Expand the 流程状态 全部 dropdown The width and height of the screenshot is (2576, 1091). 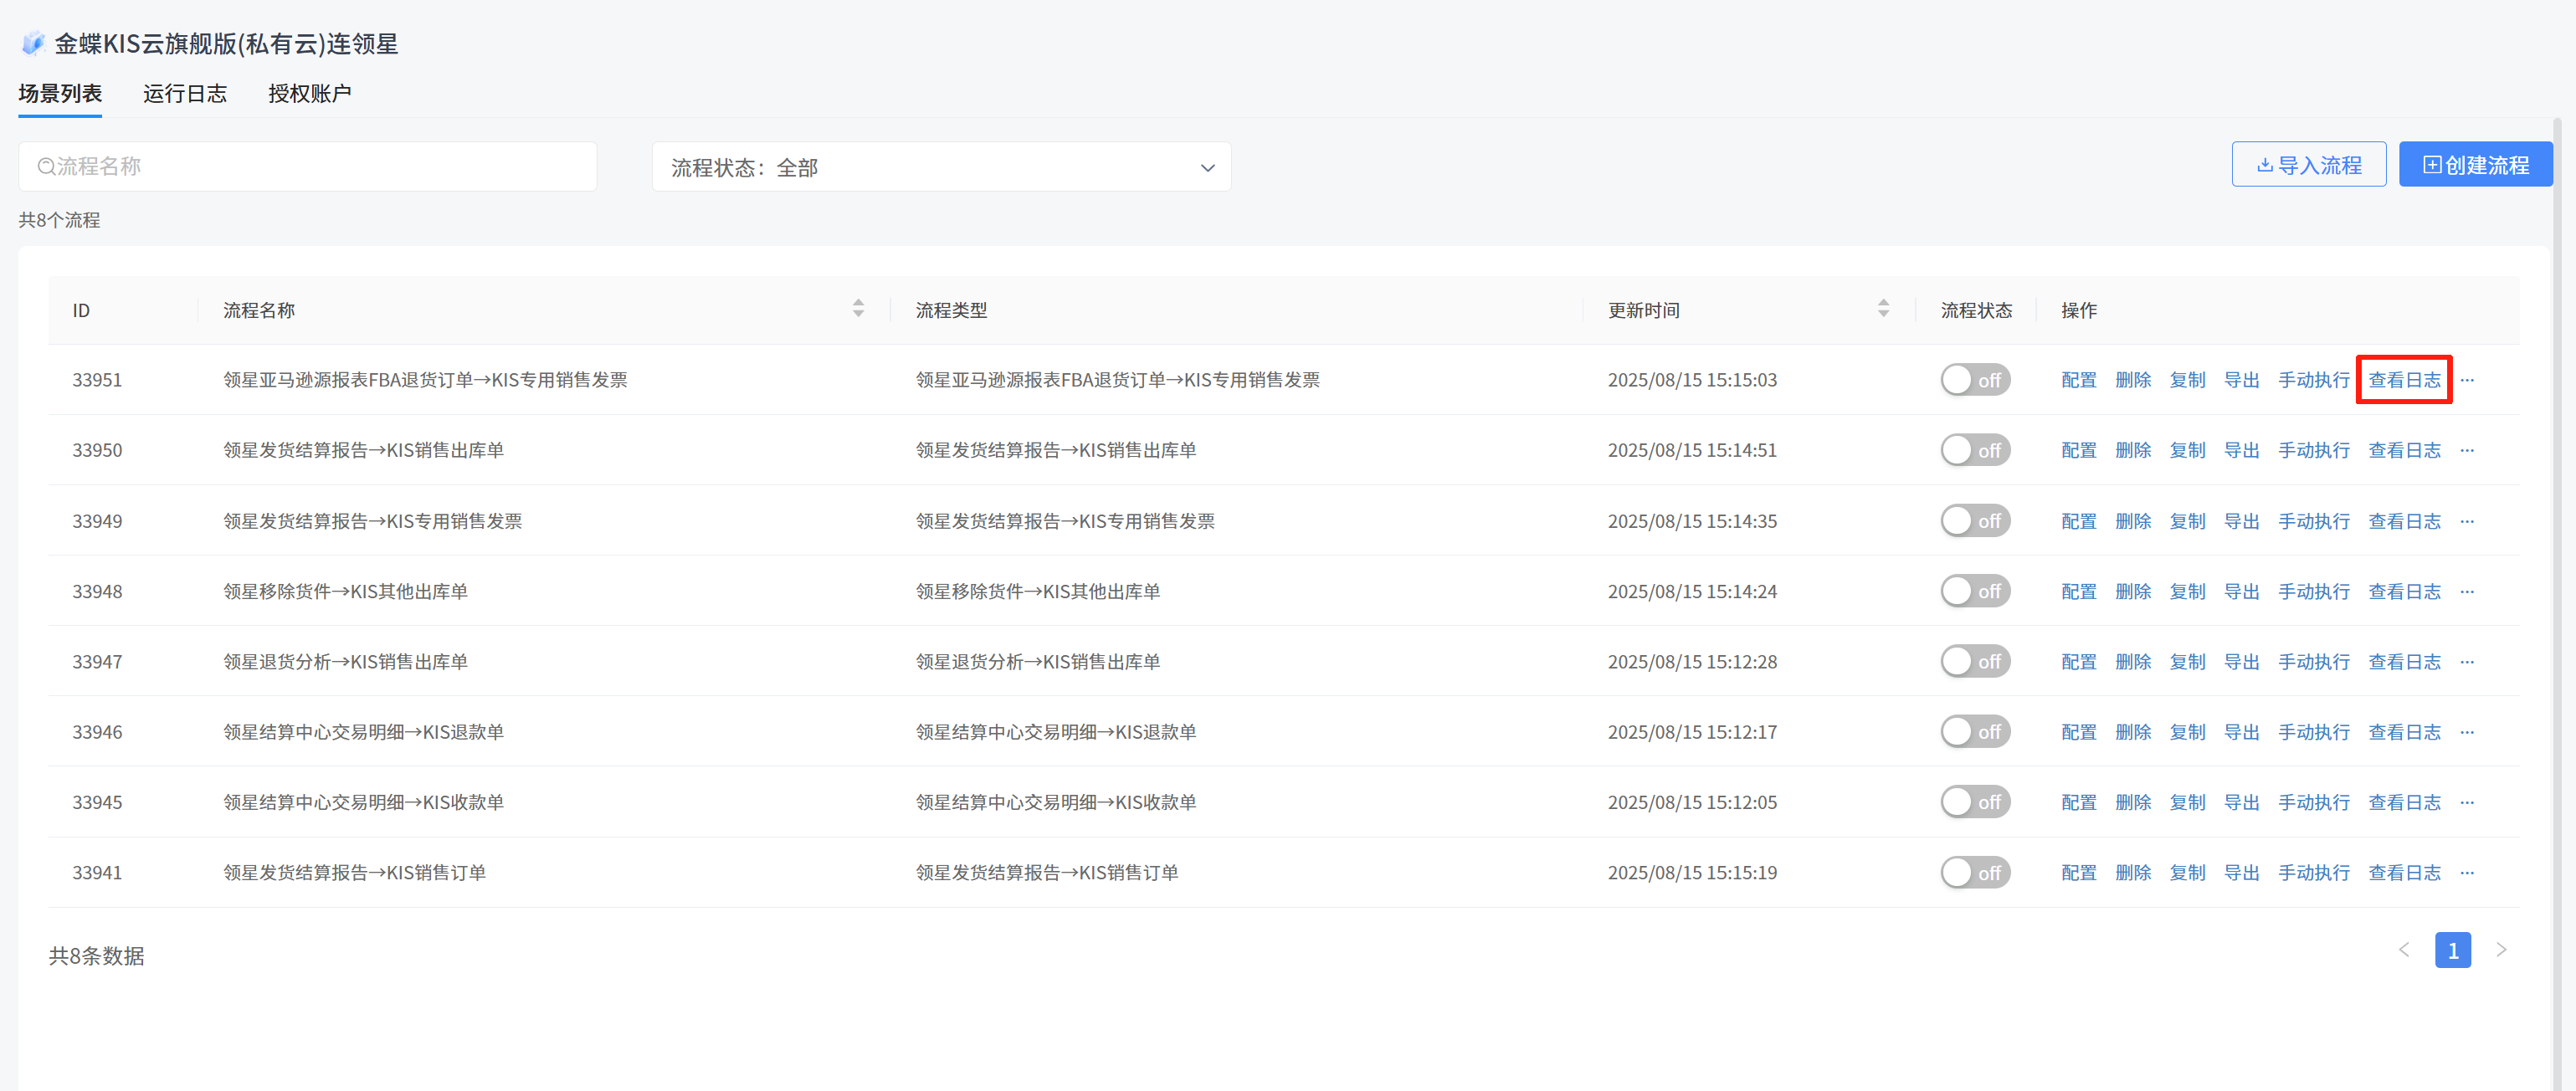point(941,167)
